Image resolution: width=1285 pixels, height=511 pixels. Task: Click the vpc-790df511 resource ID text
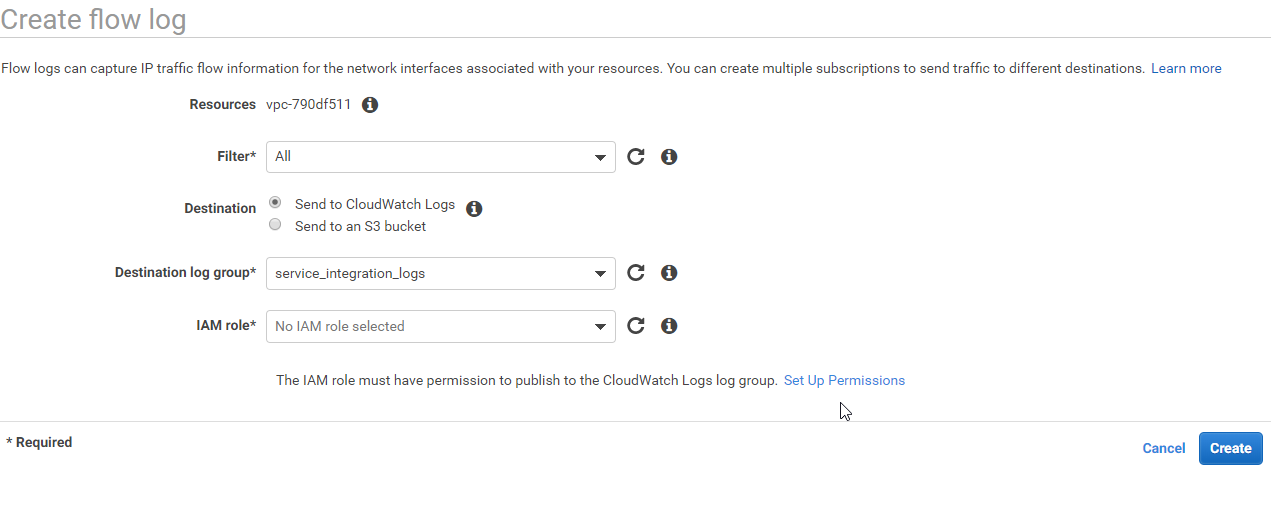(308, 104)
